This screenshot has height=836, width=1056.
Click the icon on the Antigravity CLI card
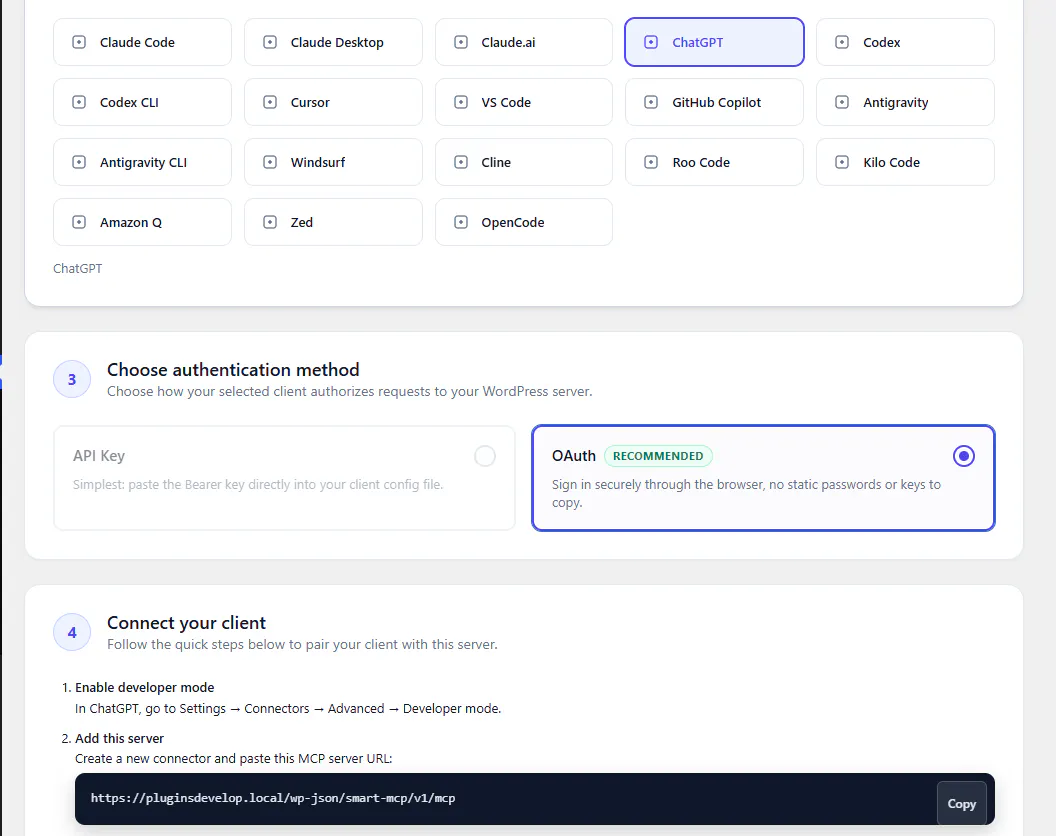point(79,162)
